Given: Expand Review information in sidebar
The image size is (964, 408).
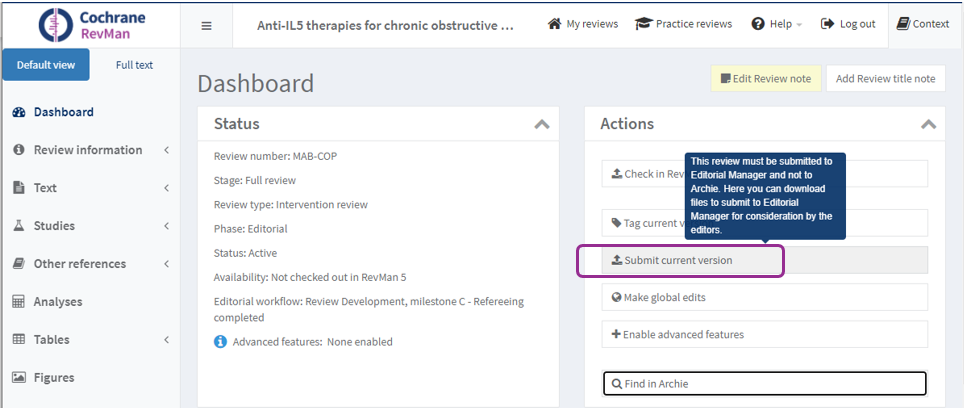Looking at the screenshot, I should pyautogui.click(x=88, y=150).
